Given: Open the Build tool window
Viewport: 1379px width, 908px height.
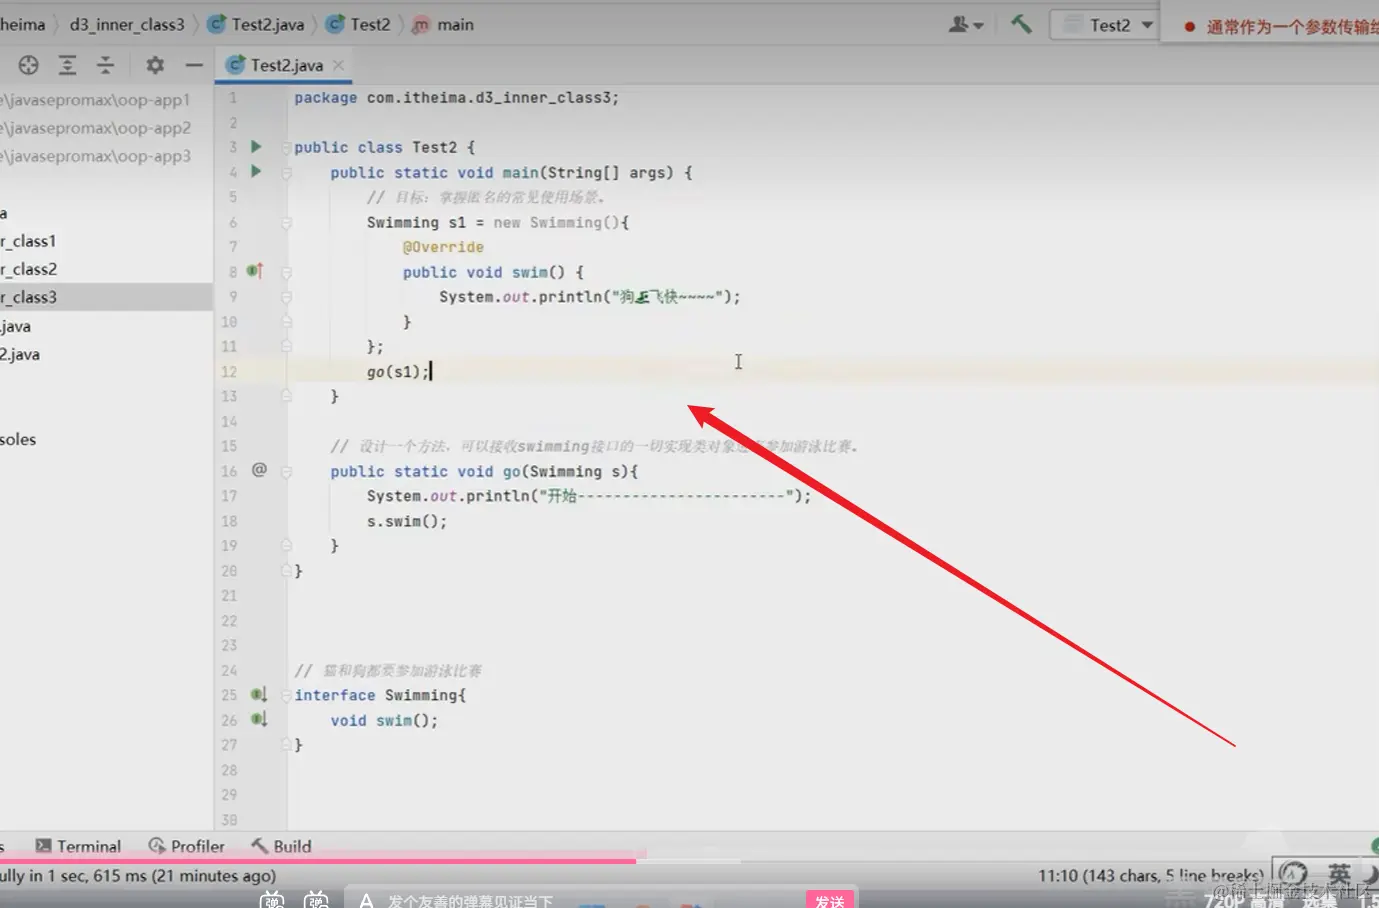Looking at the screenshot, I should click(x=282, y=846).
